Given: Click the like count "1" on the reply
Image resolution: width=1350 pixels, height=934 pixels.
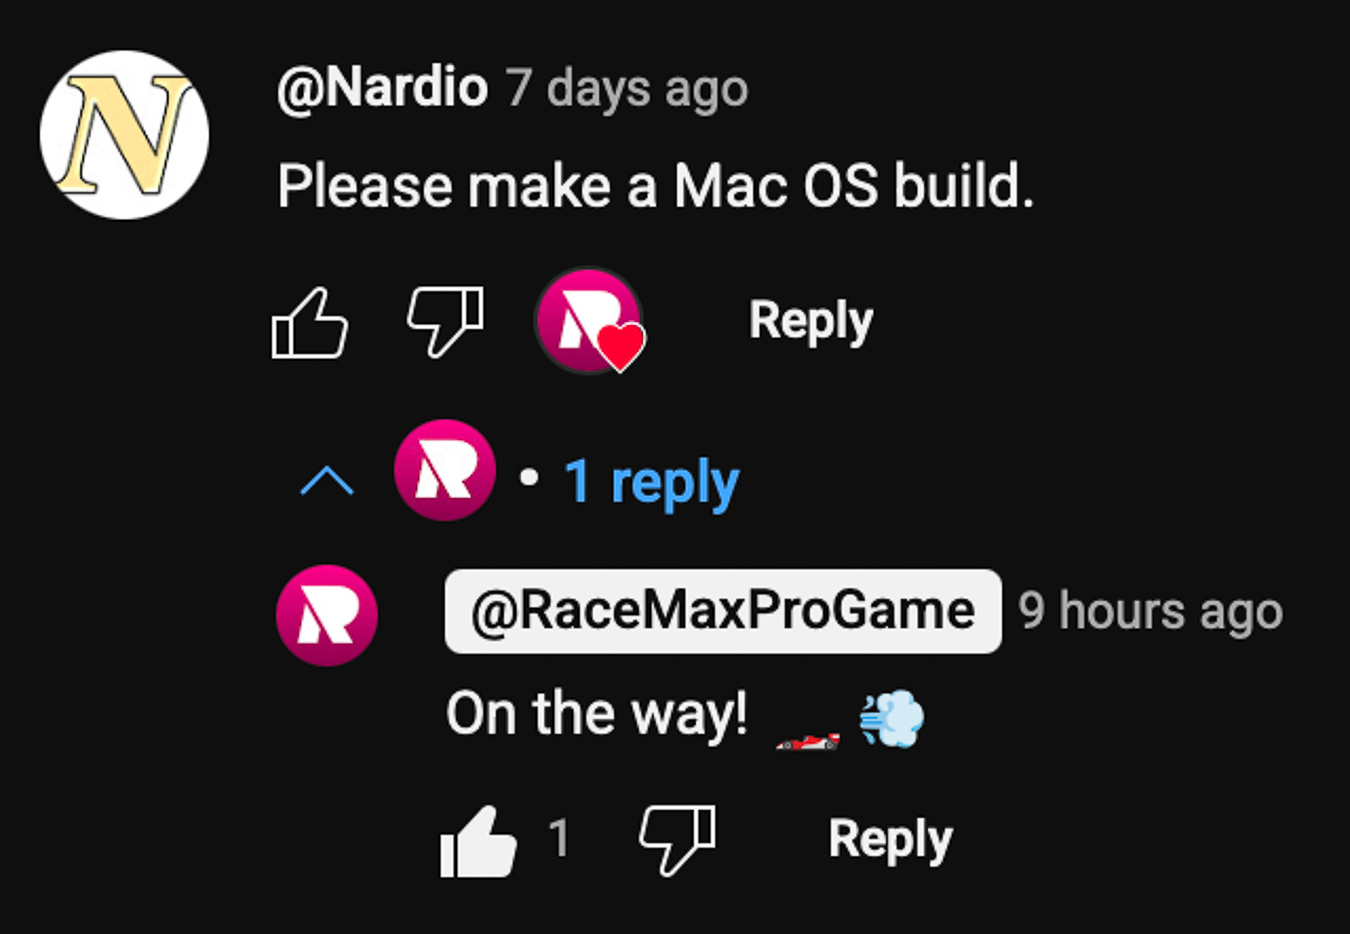Looking at the screenshot, I should point(559,838).
